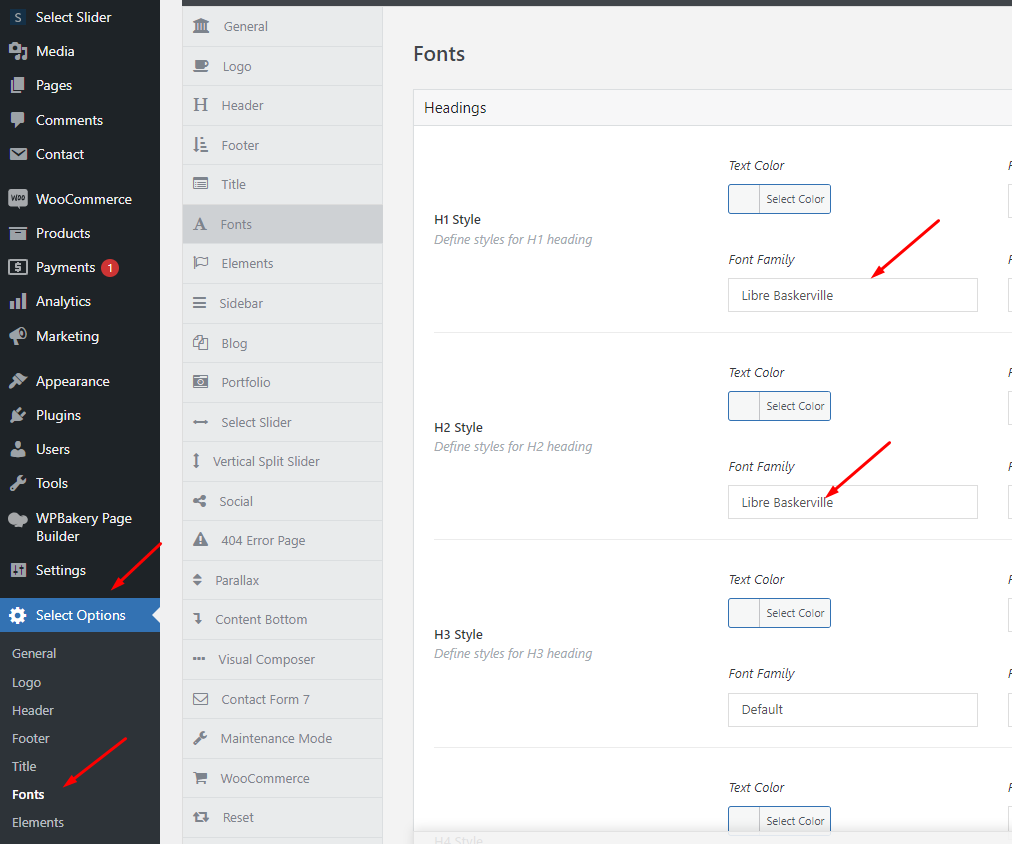Screen dimensions: 1012x844
Task: Open Fonts under Select Options submenu
Action: click(28, 794)
